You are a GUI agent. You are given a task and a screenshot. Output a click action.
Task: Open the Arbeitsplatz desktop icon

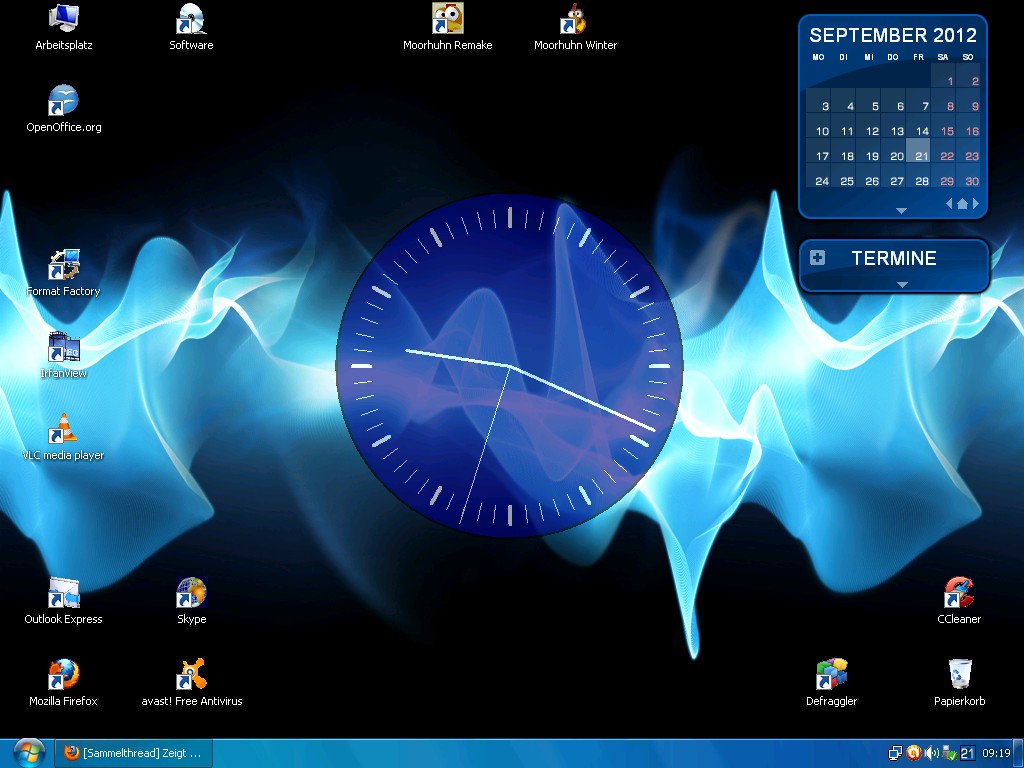[63, 26]
